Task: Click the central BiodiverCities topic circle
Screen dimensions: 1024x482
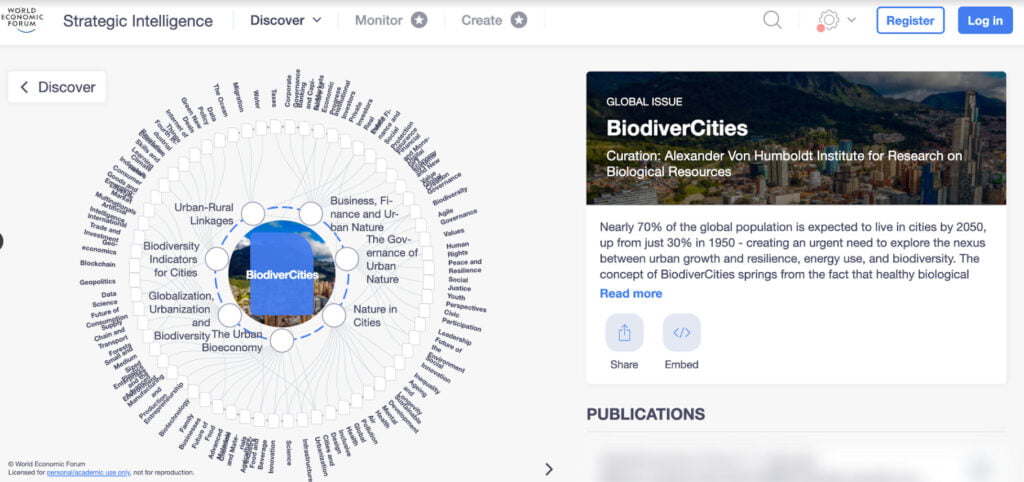Action: (x=281, y=274)
